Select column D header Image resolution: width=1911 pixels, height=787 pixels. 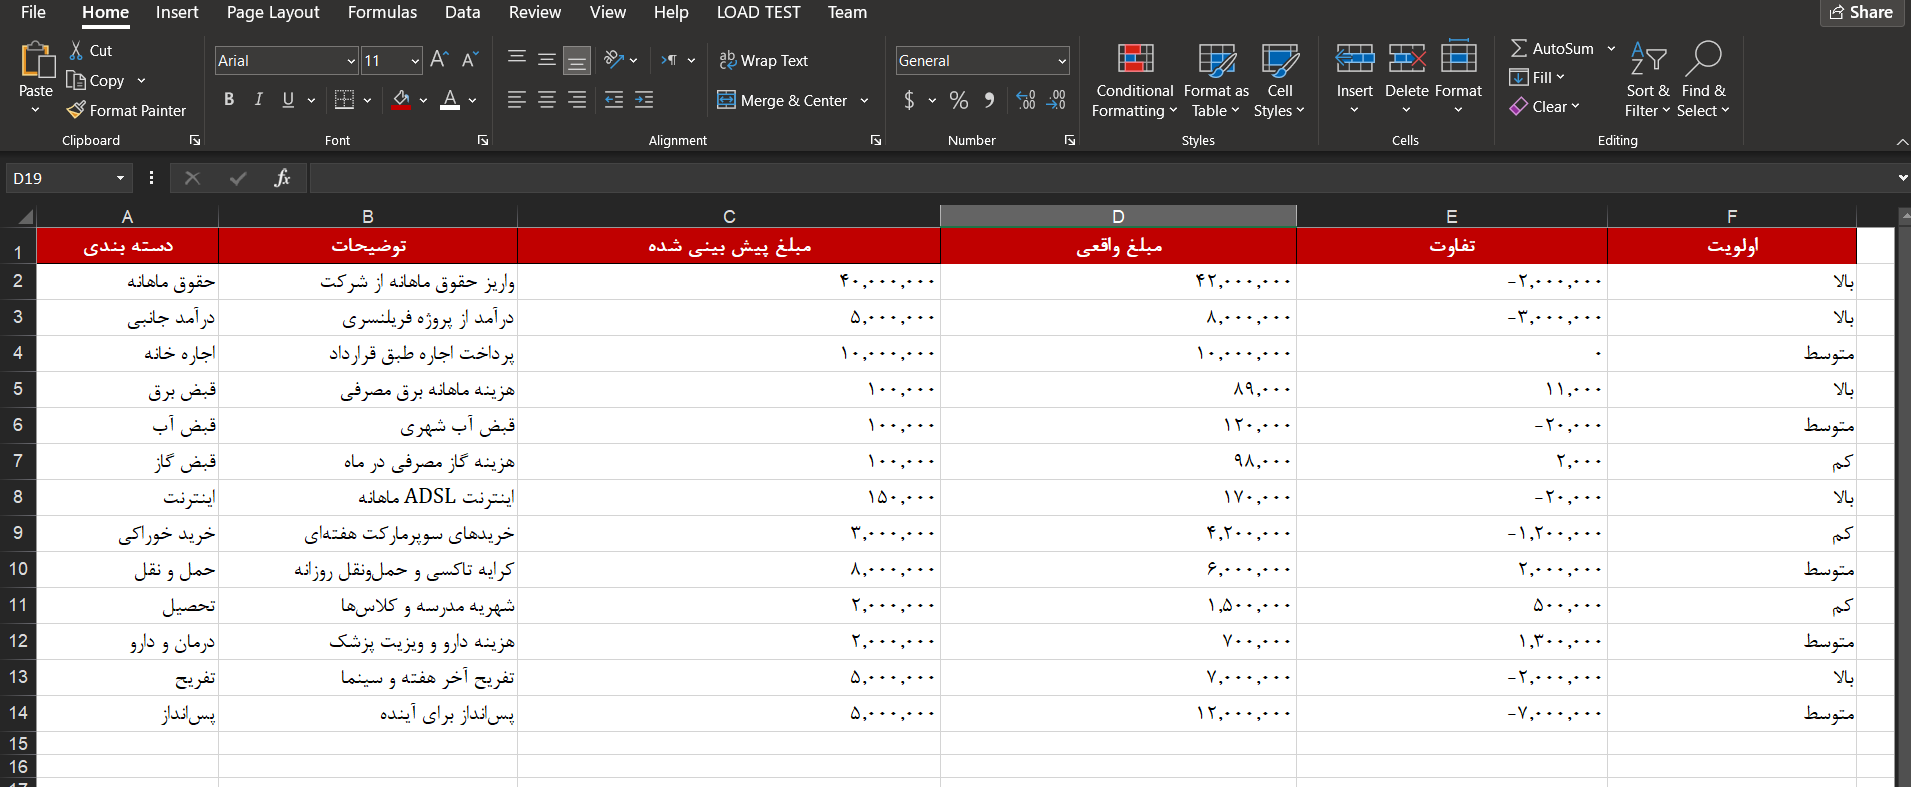tap(1118, 216)
